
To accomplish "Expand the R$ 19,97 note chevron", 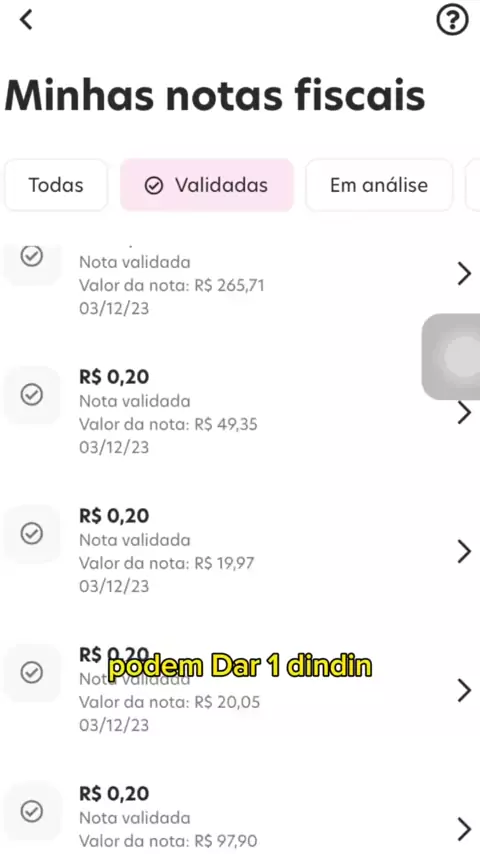I will point(464,551).
